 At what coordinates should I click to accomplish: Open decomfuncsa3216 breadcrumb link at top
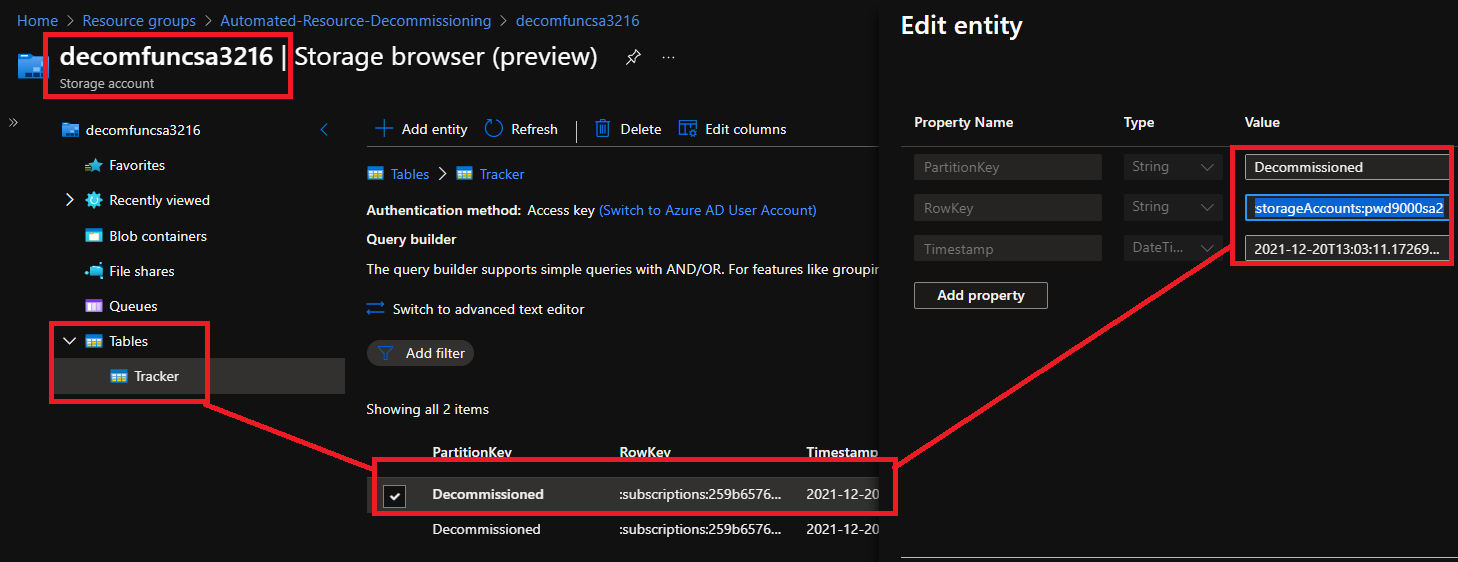[x=578, y=20]
